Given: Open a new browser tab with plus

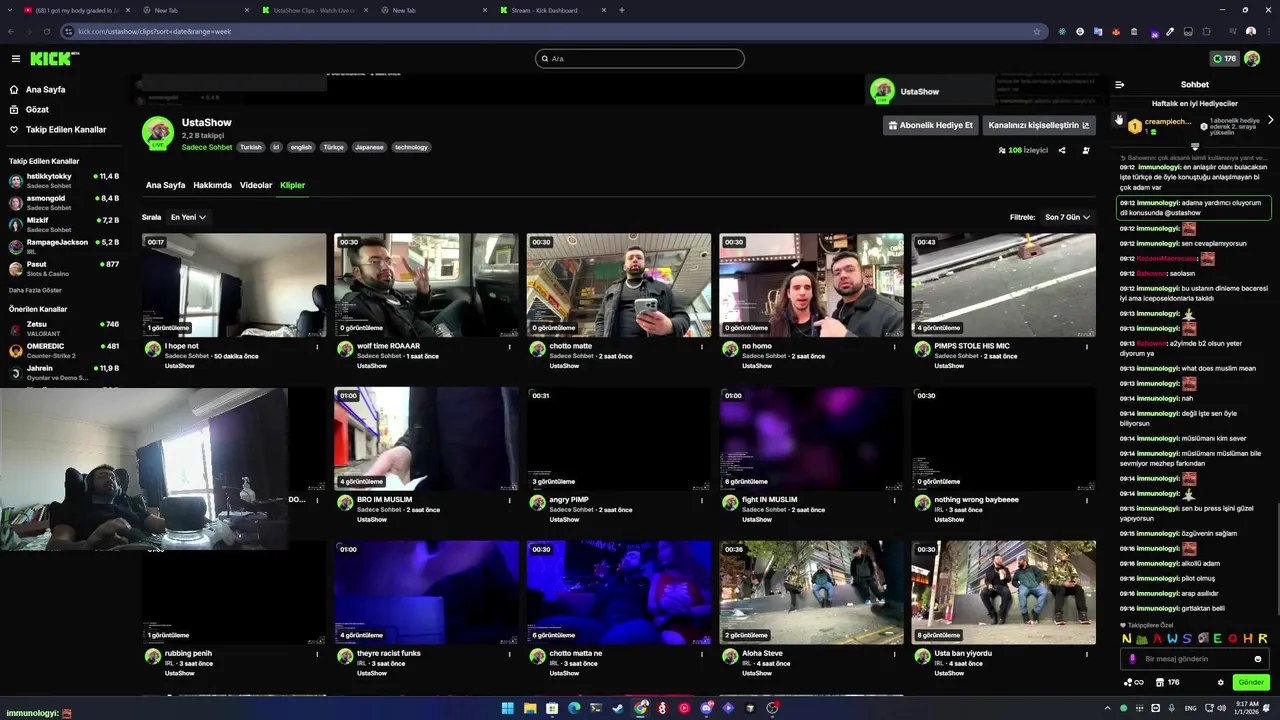Looking at the screenshot, I should [622, 10].
